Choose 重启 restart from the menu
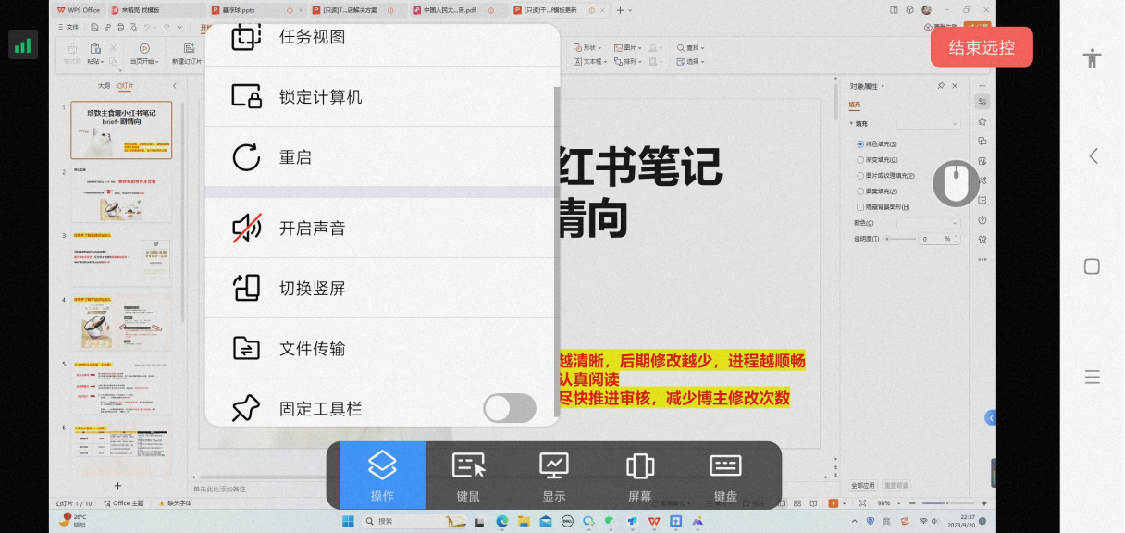The image size is (1125, 533). coord(382,157)
